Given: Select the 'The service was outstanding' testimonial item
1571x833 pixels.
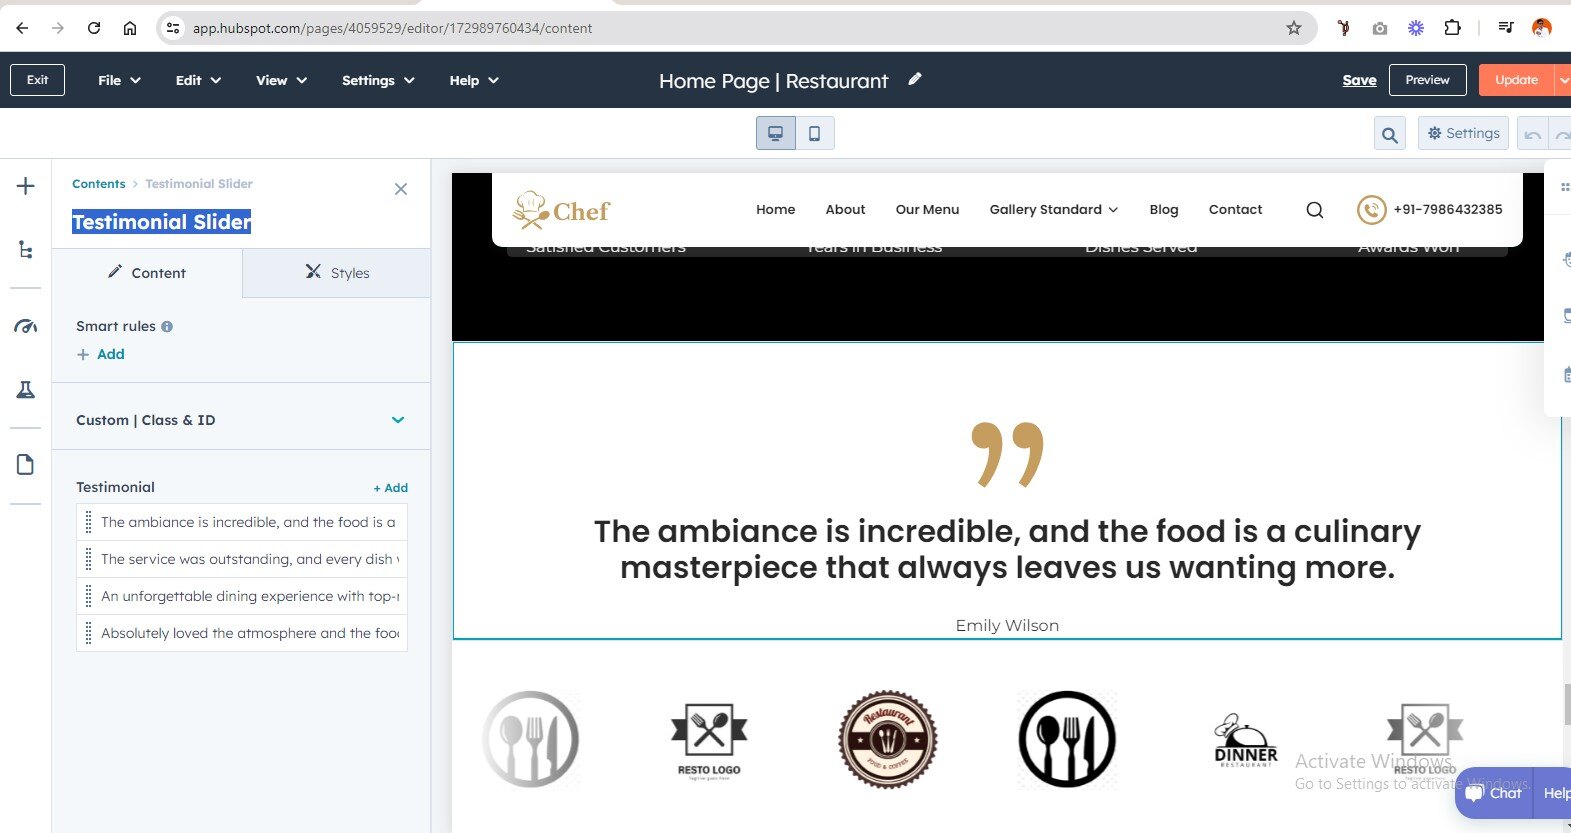Looking at the screenshot, I should pyautogui.click(x=248, y=559).
